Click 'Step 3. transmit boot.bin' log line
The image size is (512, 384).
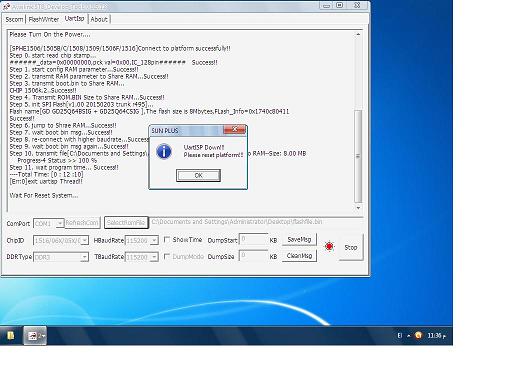pyautogui.click(x=67, y=83)
